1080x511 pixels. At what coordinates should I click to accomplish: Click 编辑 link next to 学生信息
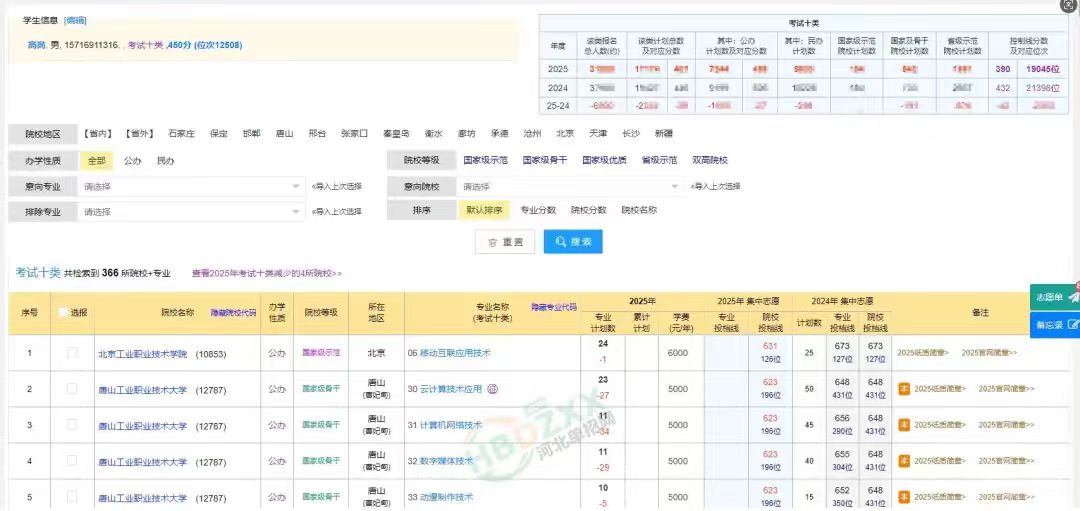75,21
